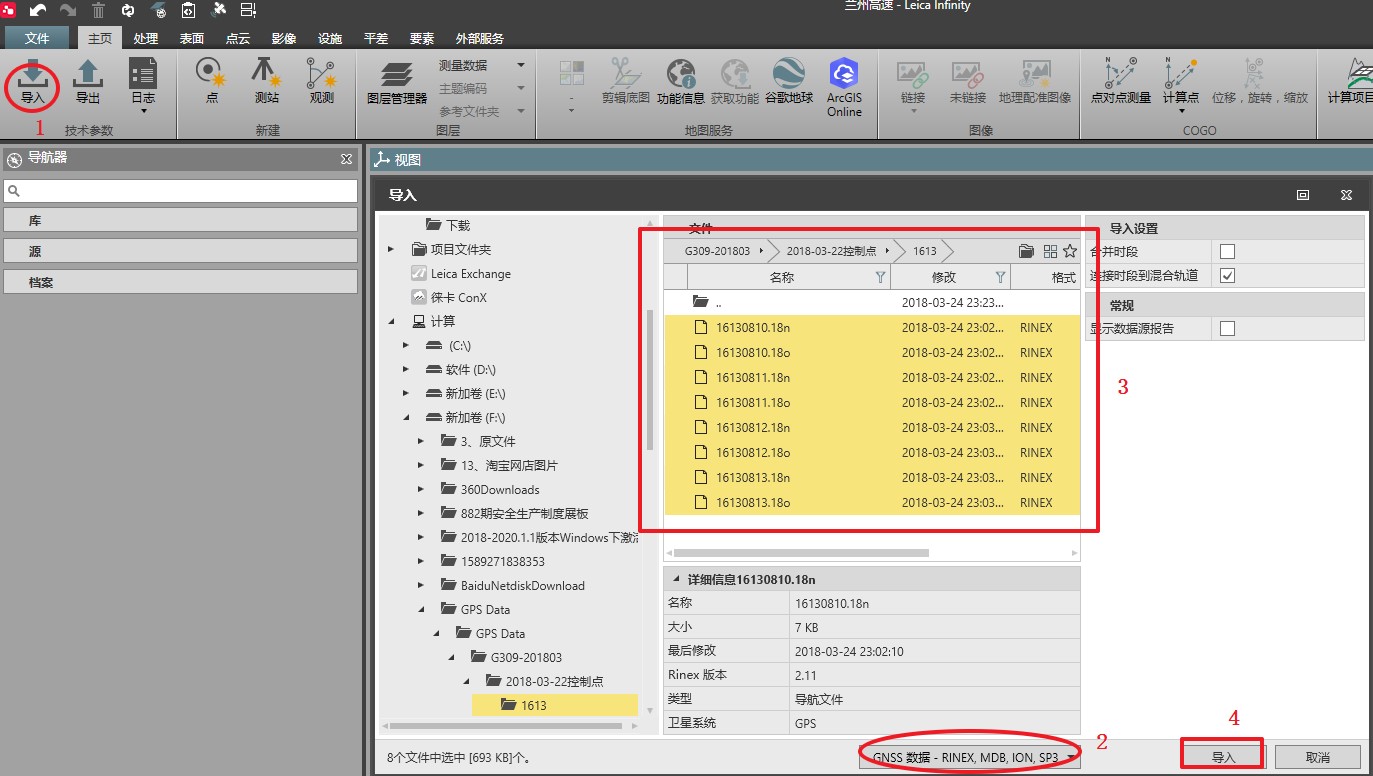This screenshot has width=1373, height=776.
Task: Select file 16130811.18o
Action: coord(872,402)
